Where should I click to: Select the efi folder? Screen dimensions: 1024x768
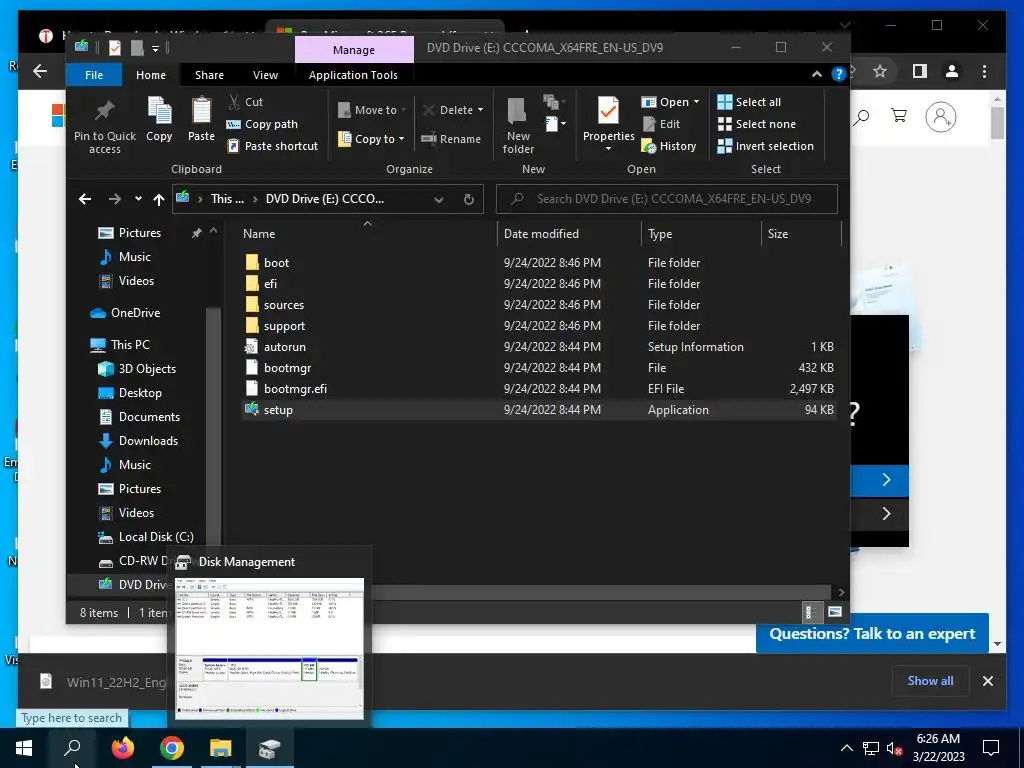pyautogui.click(x=539, y=283)
